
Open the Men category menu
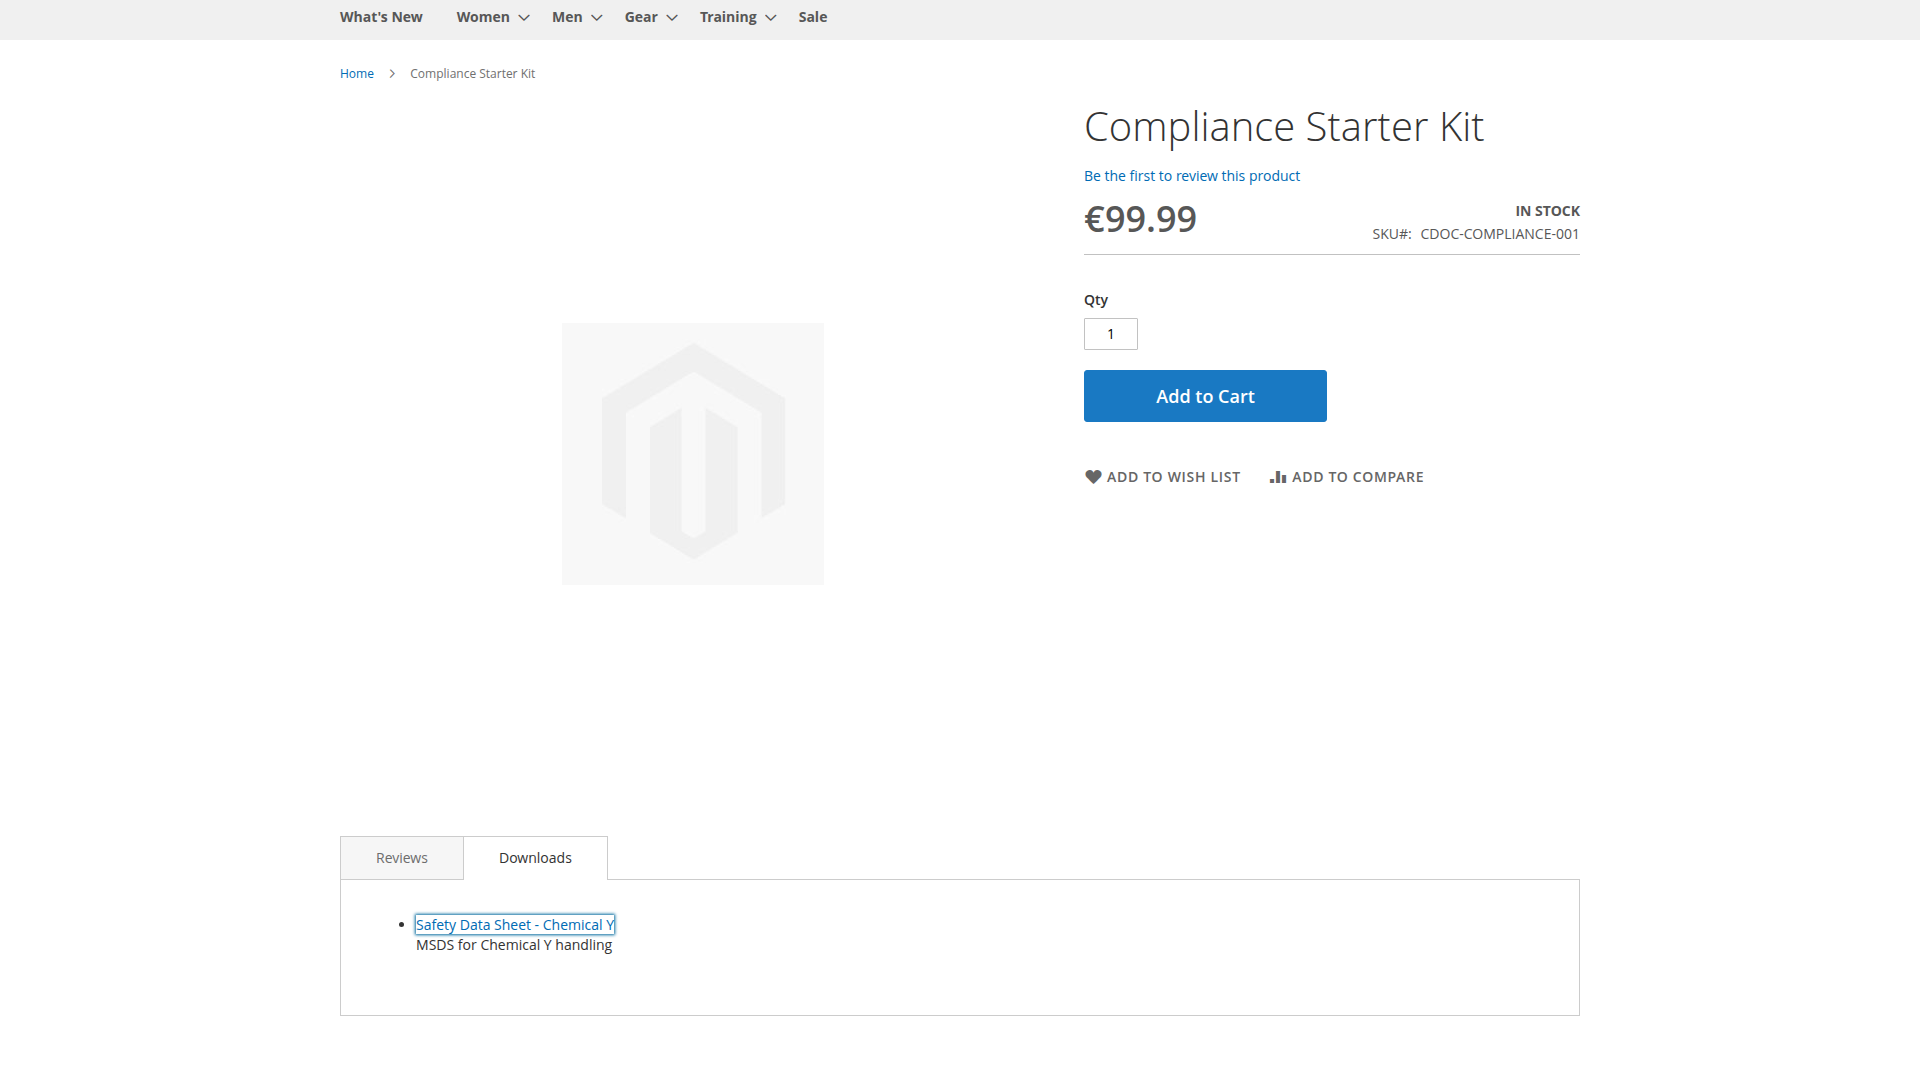[567, 17]
